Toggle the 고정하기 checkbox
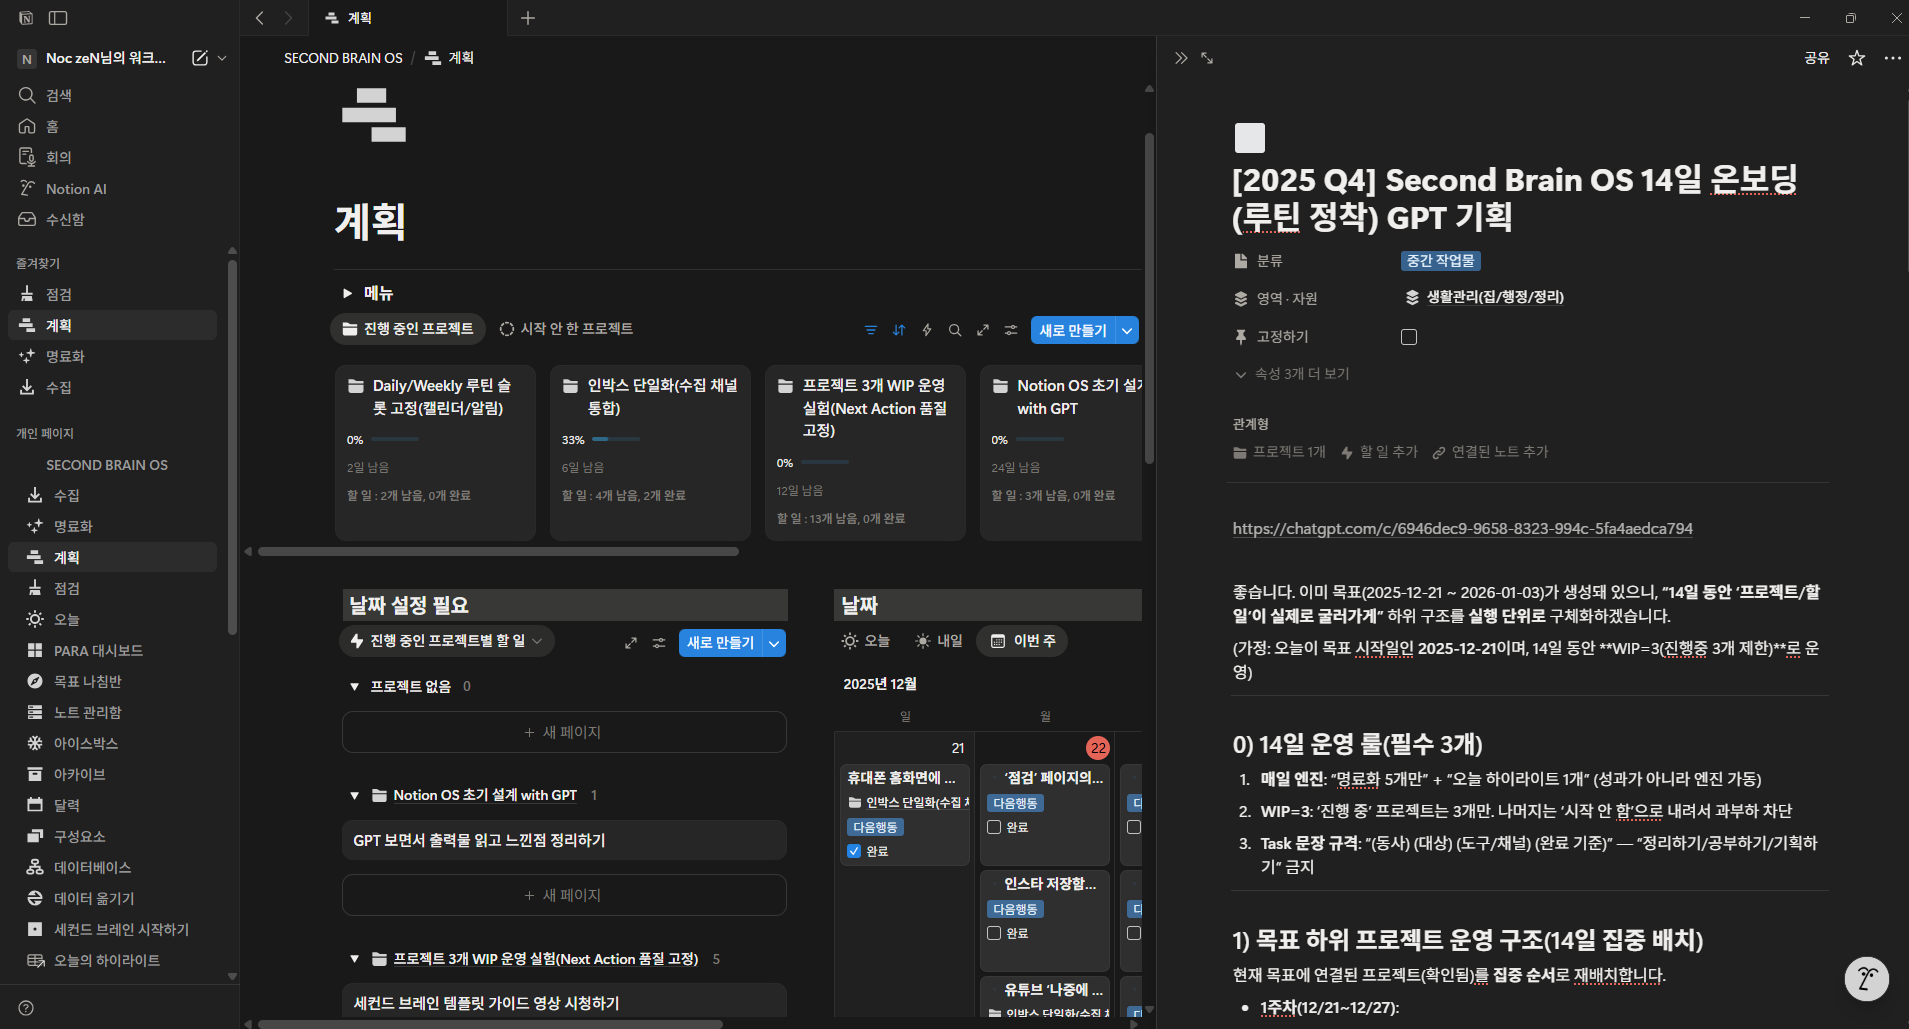 (x=1409, y=337)
